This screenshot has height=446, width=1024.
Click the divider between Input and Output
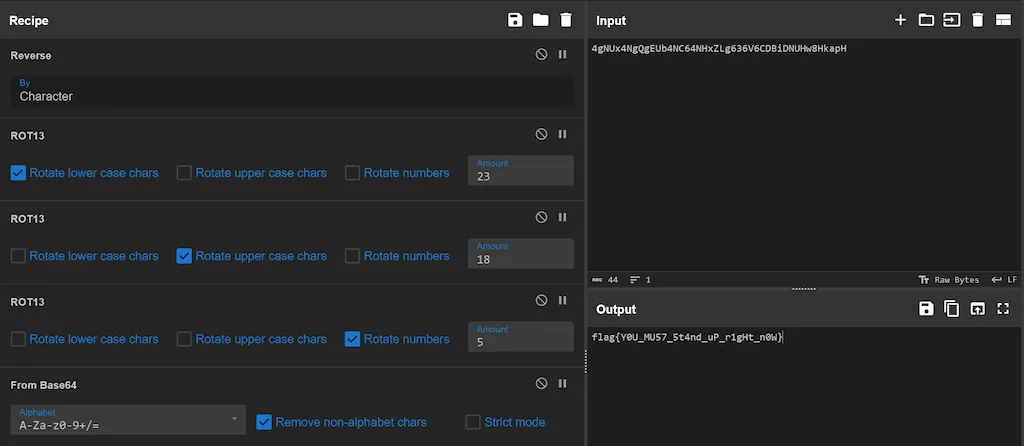tap(804, 289)
